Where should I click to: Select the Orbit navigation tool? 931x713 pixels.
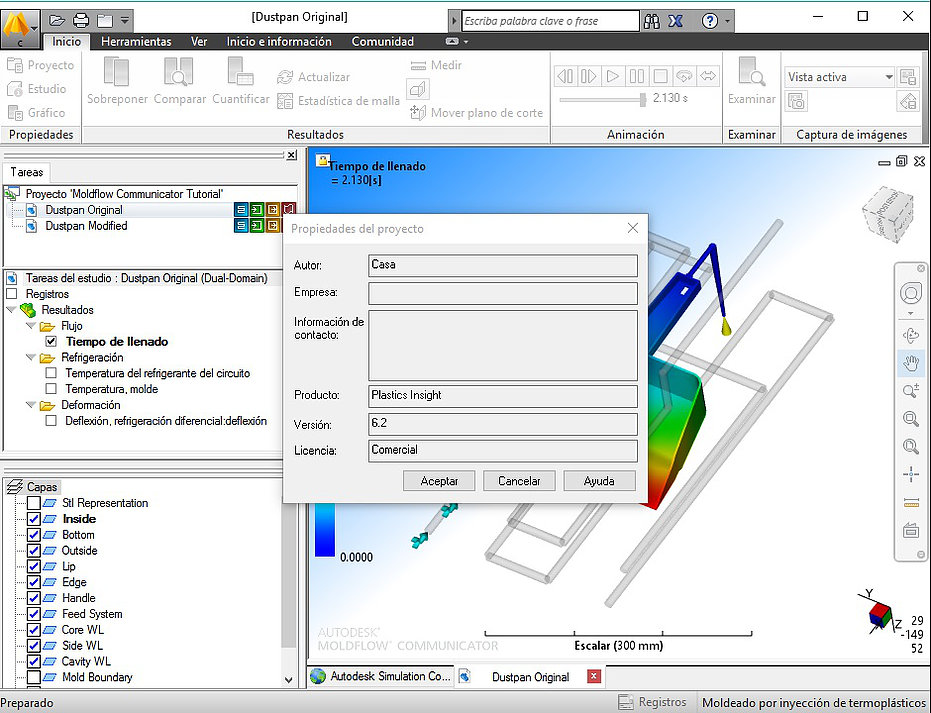click(910, 336)
